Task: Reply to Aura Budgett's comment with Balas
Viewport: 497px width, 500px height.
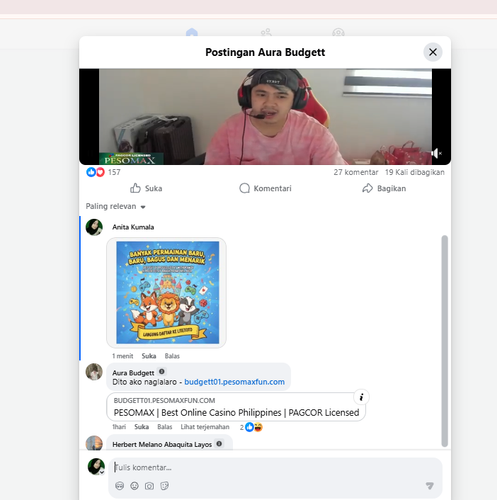Action: coord(165,427)
